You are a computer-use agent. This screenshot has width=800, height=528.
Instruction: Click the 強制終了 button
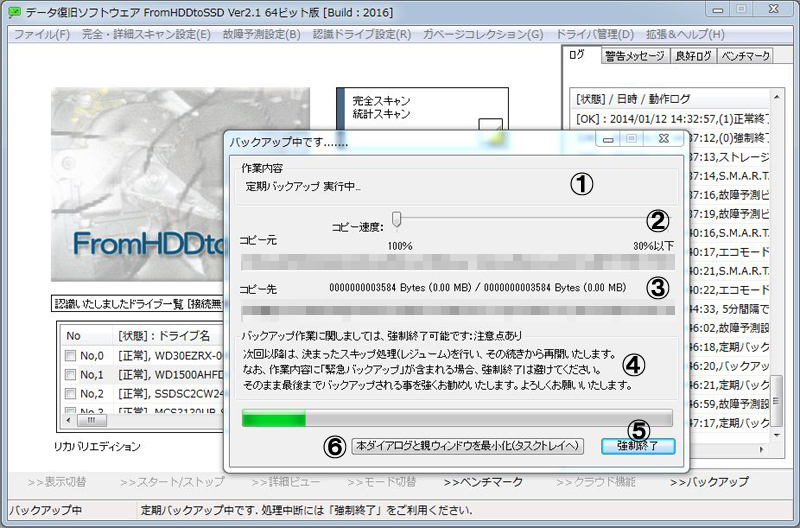pyautogui.click(x=638, y=446)
